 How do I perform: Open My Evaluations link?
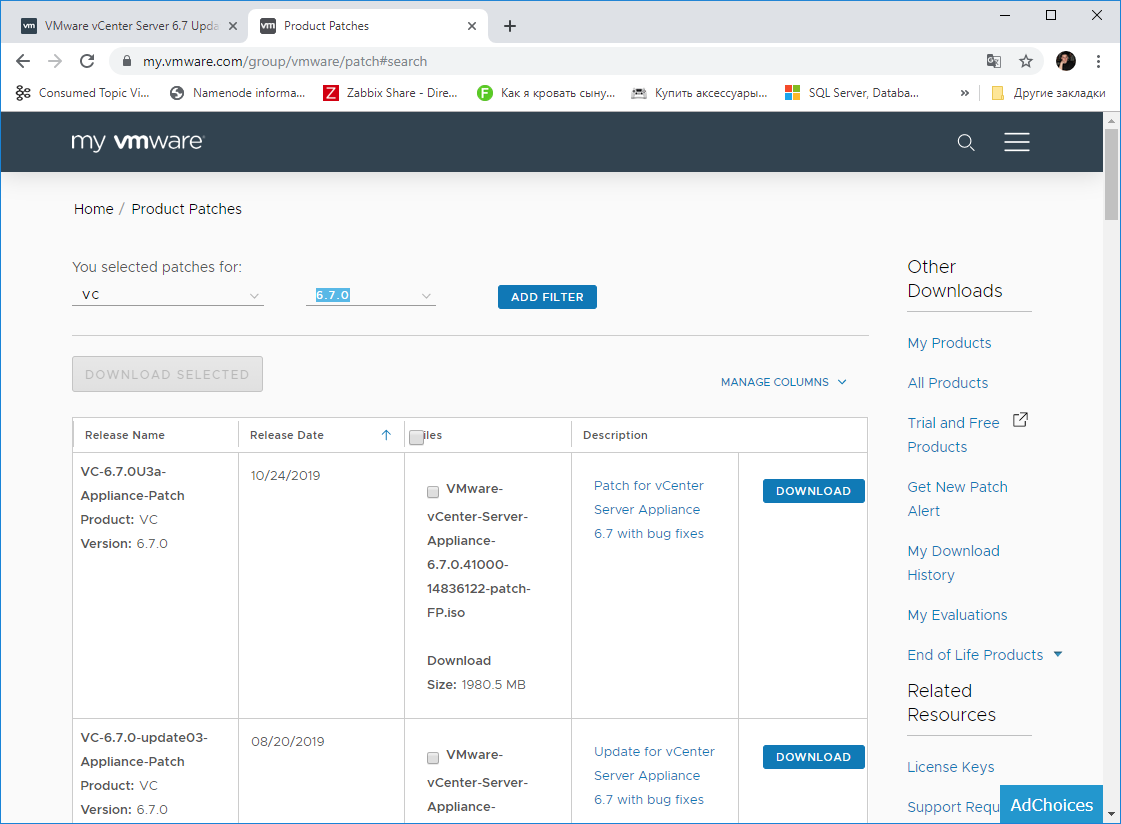click(x=957, y=615)
